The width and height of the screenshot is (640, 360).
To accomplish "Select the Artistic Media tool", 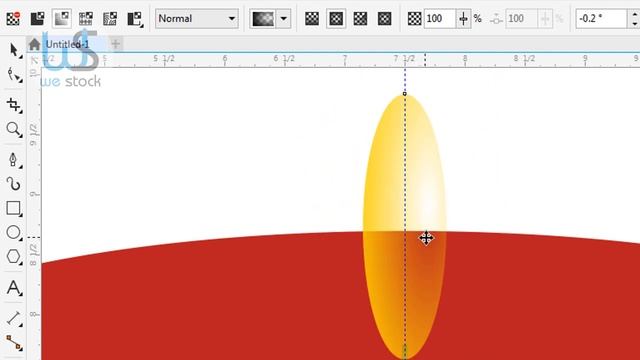I will [14, 184].
